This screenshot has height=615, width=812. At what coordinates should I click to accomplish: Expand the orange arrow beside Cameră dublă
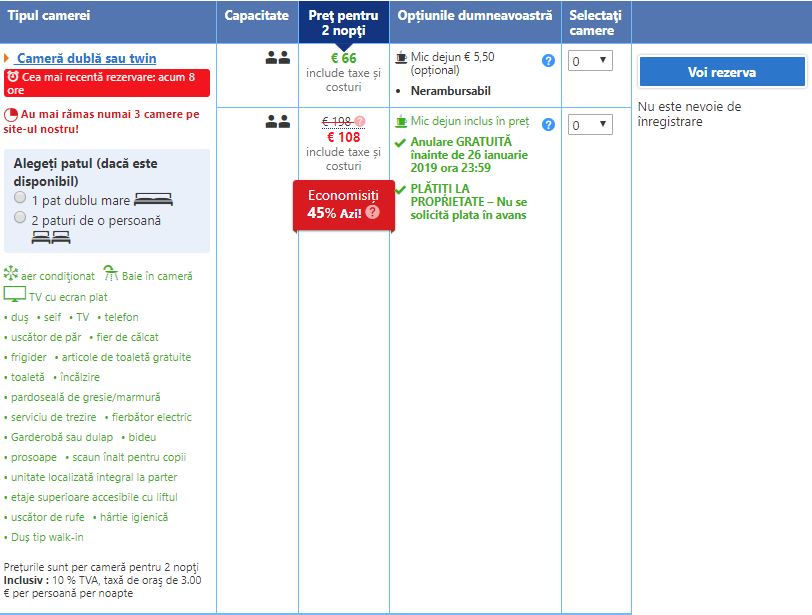tap(7, 59)
